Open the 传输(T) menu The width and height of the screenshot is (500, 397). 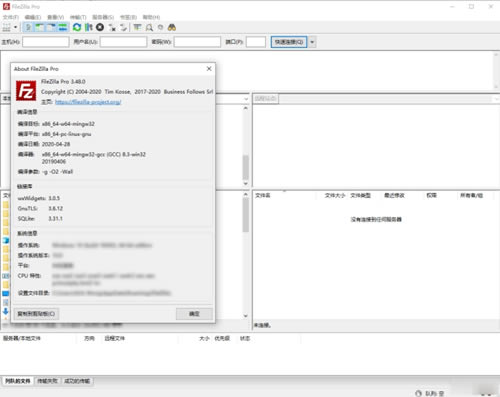coord(78,17)
